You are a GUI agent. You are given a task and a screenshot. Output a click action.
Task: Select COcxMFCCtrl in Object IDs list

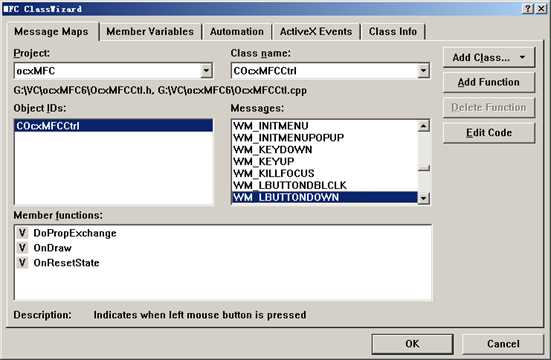[x=114, y=126]
